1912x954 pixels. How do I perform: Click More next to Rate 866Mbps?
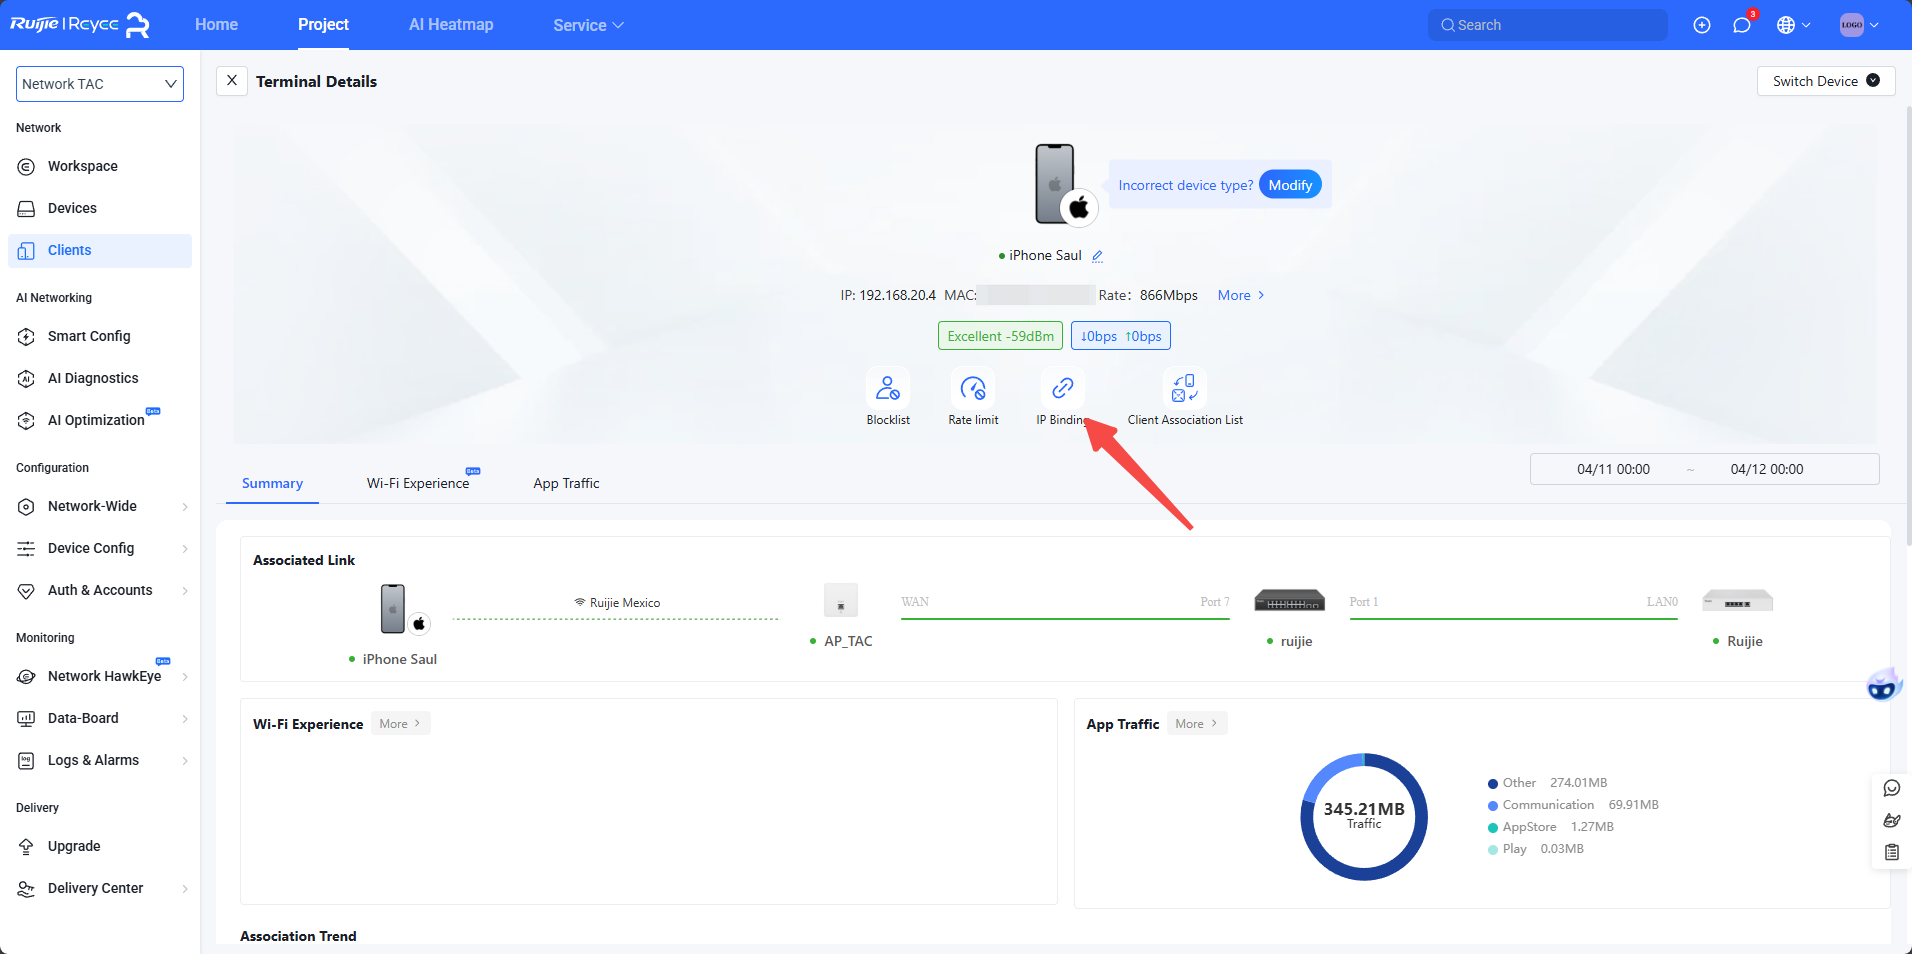coord(1241,296)
